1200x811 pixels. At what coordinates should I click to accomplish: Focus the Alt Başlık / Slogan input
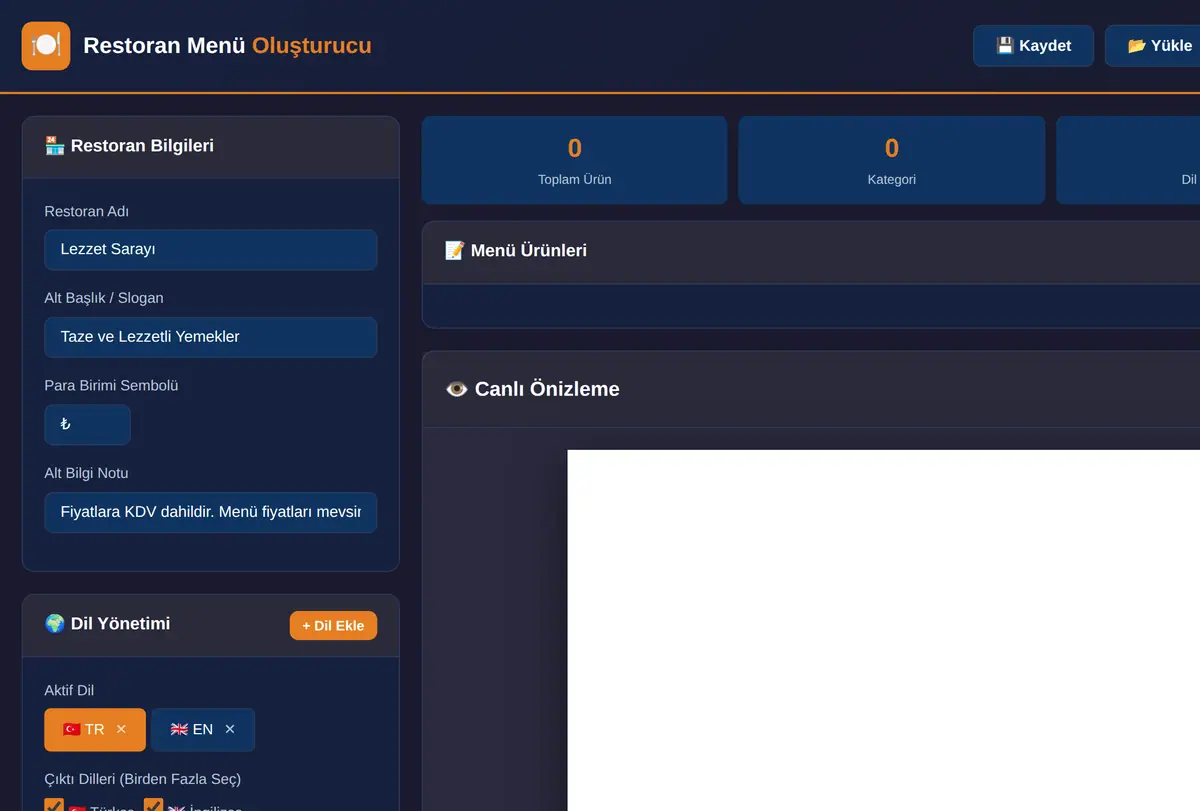(211, 337)
